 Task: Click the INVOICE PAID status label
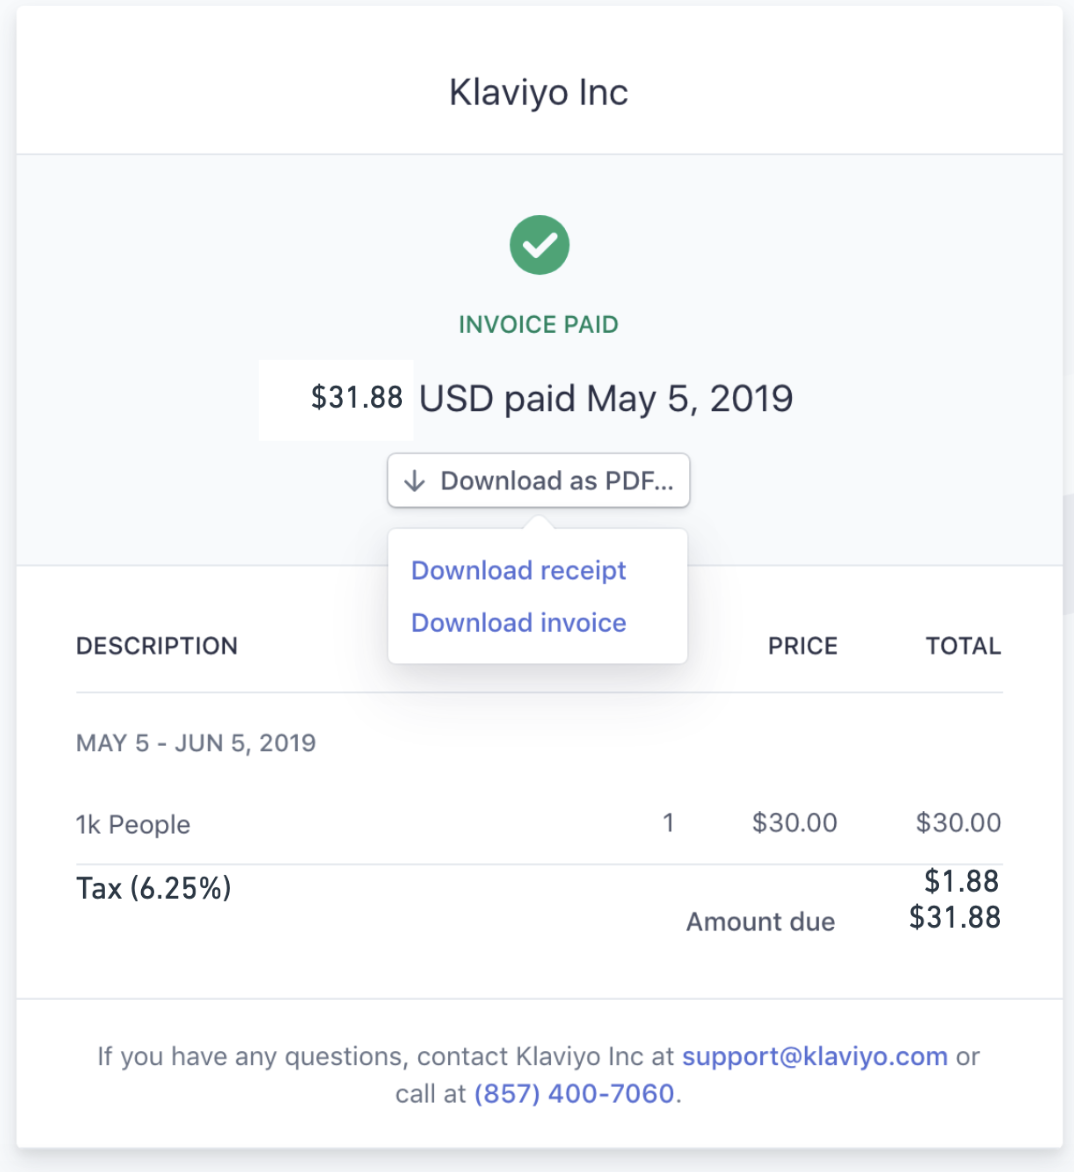[x=538, y=324]
